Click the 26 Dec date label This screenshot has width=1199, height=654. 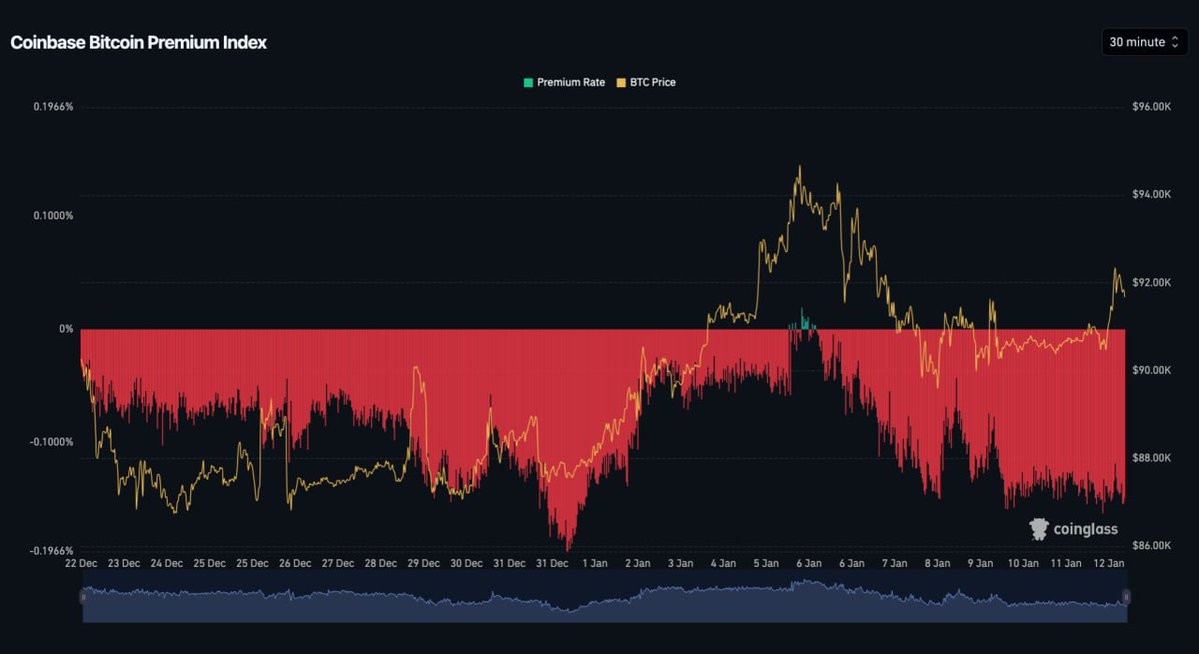pos(295,563)
